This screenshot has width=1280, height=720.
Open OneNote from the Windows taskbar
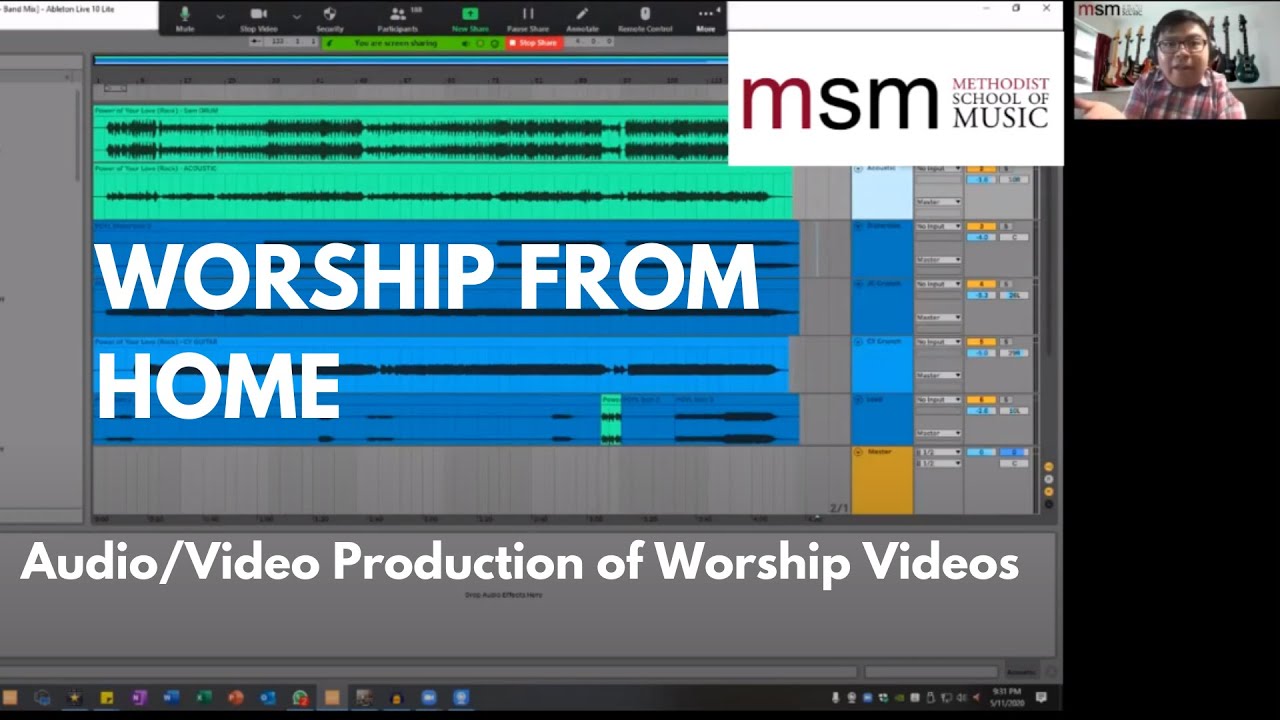[x=139, y=698]
